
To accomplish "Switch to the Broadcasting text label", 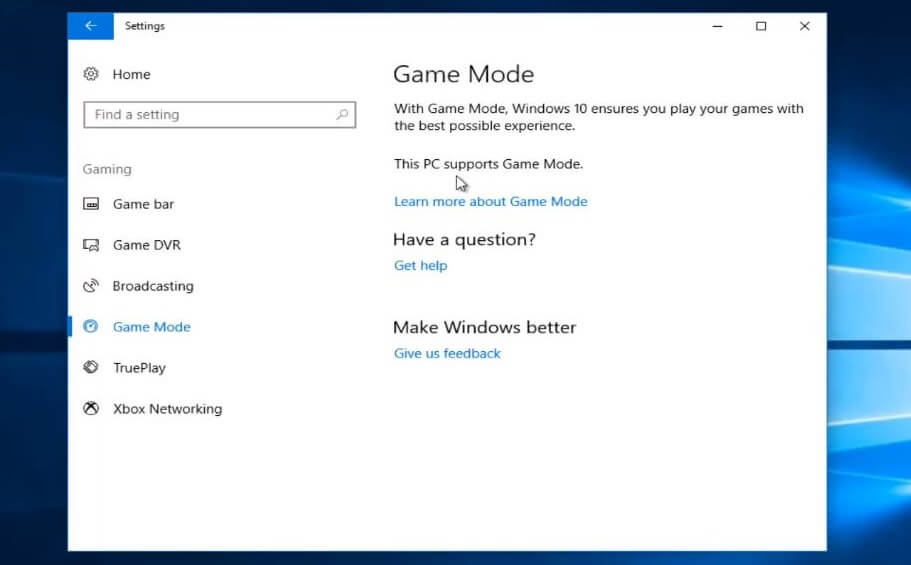I will pyautogui.click(x=153, y=286).
